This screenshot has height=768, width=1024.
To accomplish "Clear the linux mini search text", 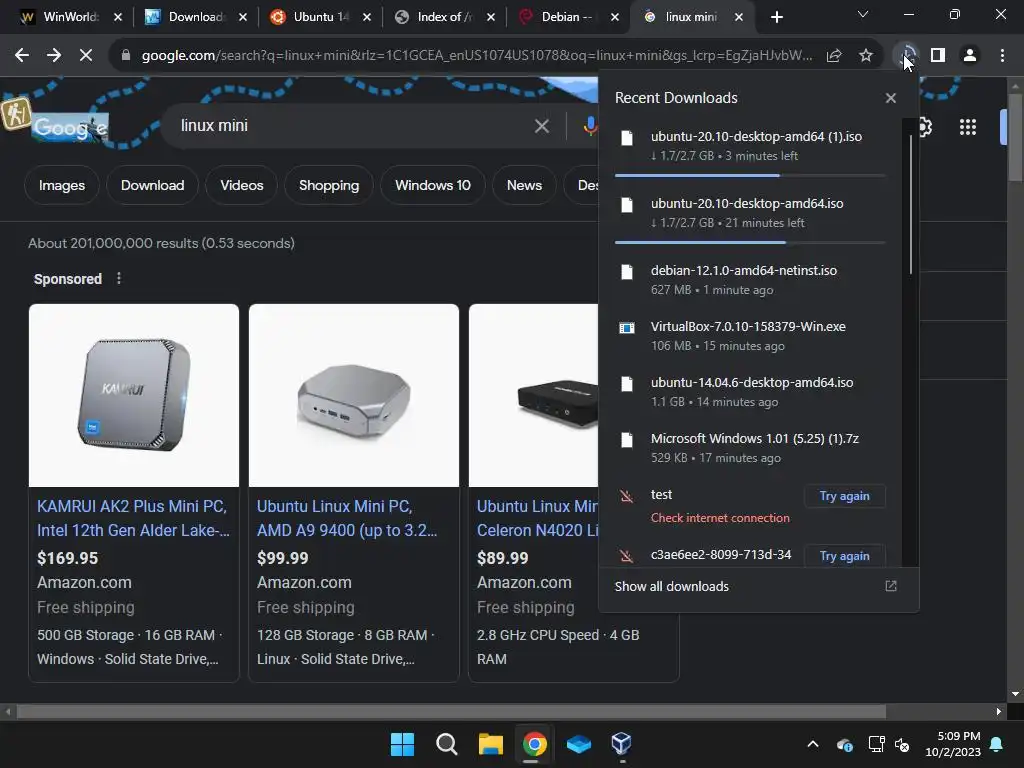I will coord(541,126).
